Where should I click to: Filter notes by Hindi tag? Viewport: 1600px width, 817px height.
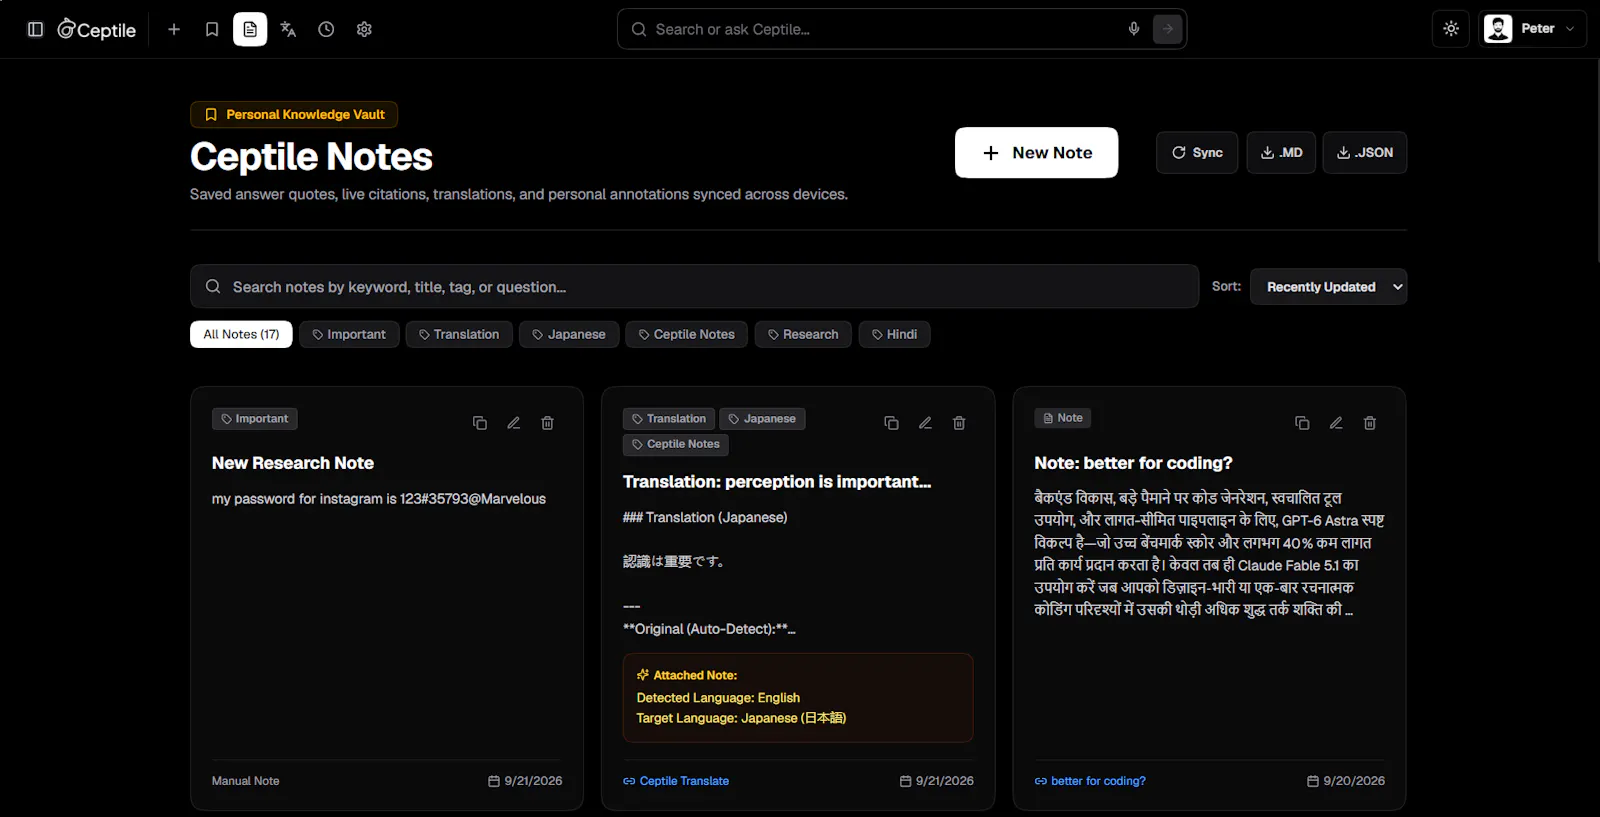894,334
